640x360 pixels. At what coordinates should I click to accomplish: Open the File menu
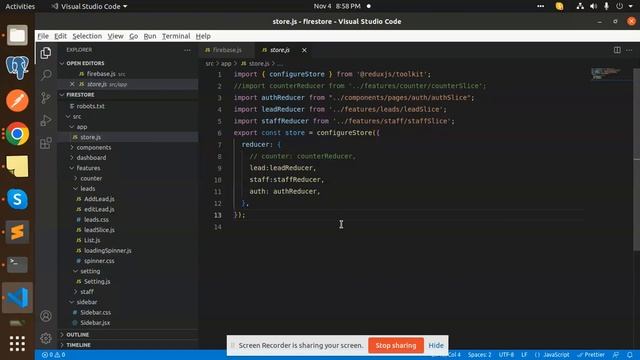tap(43, 36)
